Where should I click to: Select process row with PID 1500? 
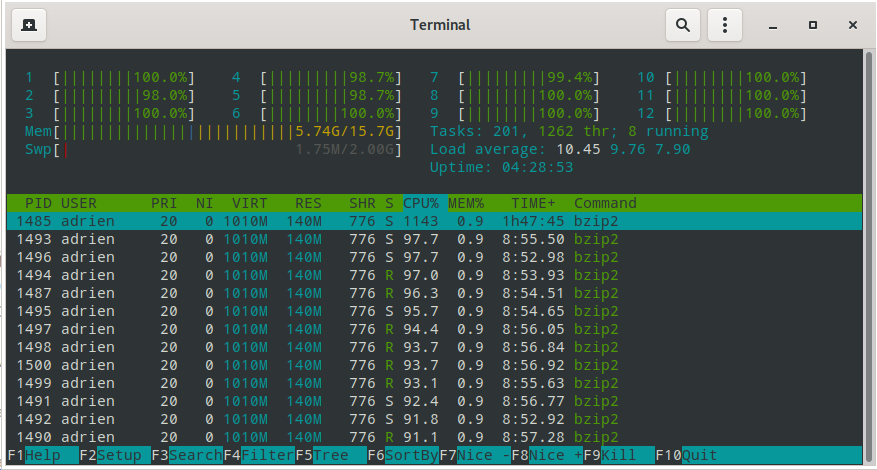coord(434,365)
